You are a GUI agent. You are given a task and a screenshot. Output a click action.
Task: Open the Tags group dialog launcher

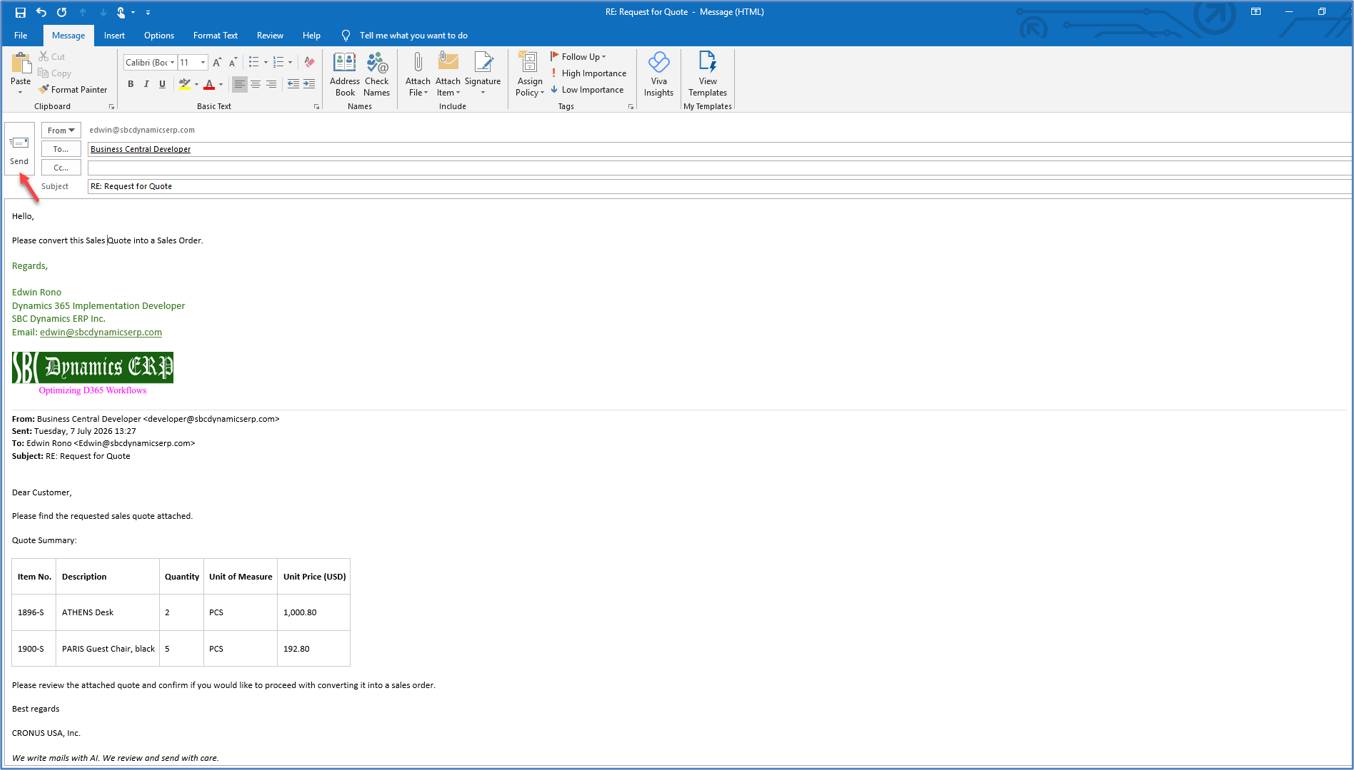pos(631,106)
